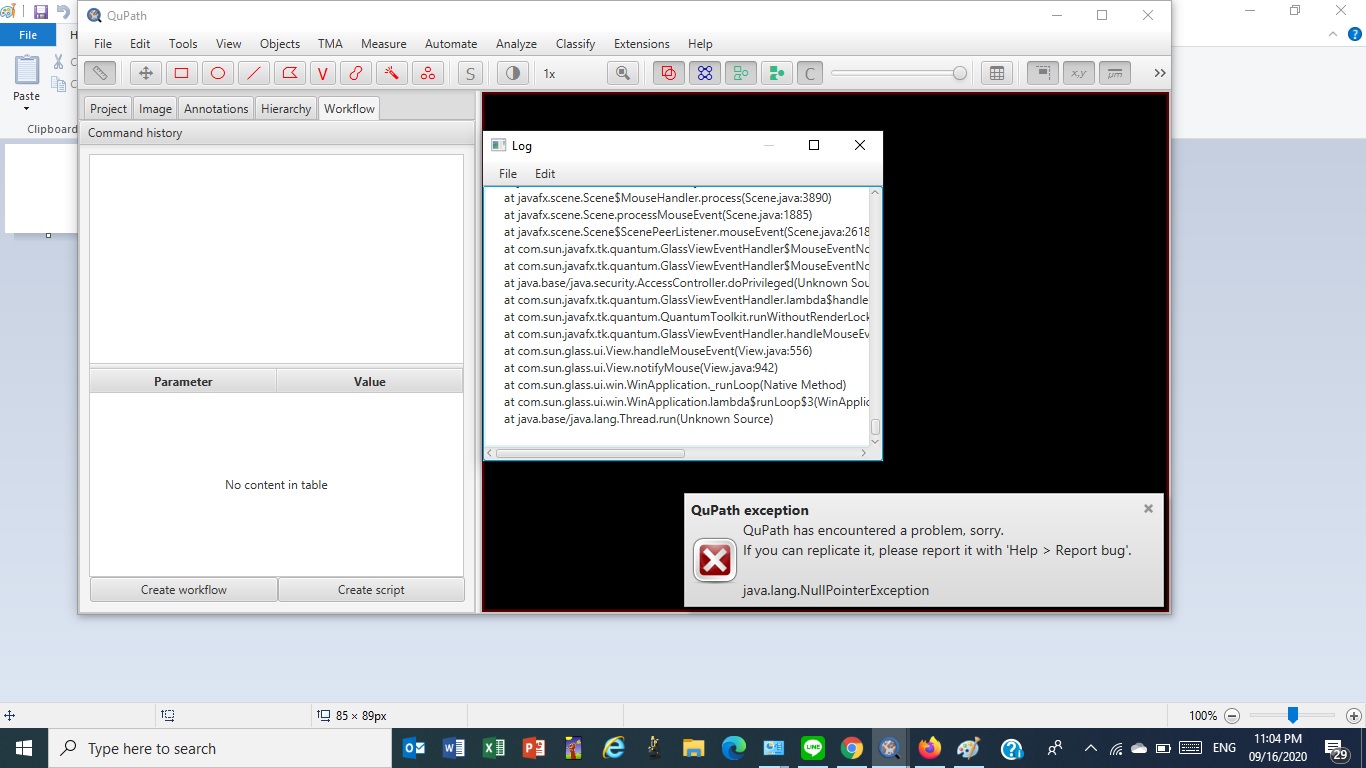Select the Move tool
1366x768 pixels.
144,72
